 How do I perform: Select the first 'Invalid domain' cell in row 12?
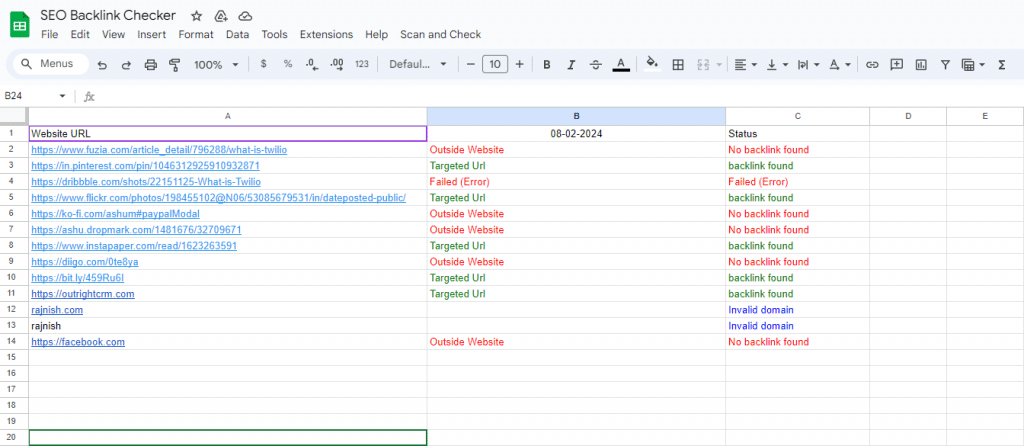(797, 310)
